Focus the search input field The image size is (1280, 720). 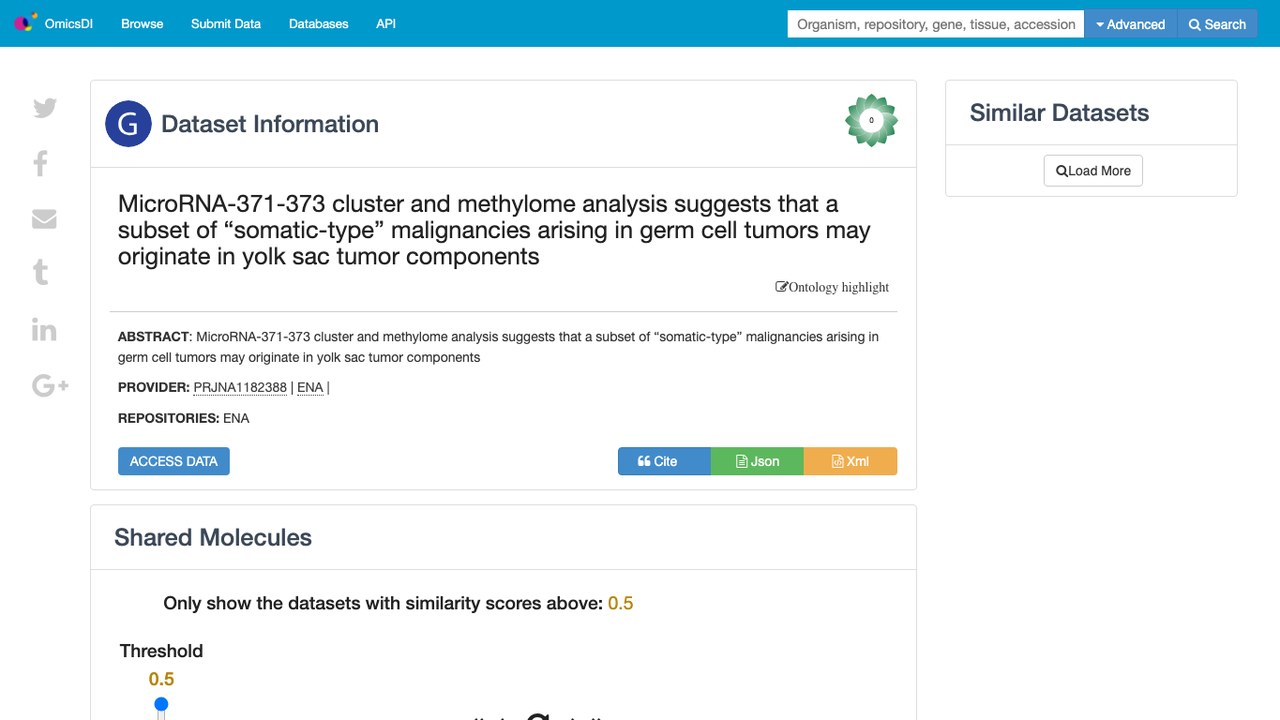[936, 24]
